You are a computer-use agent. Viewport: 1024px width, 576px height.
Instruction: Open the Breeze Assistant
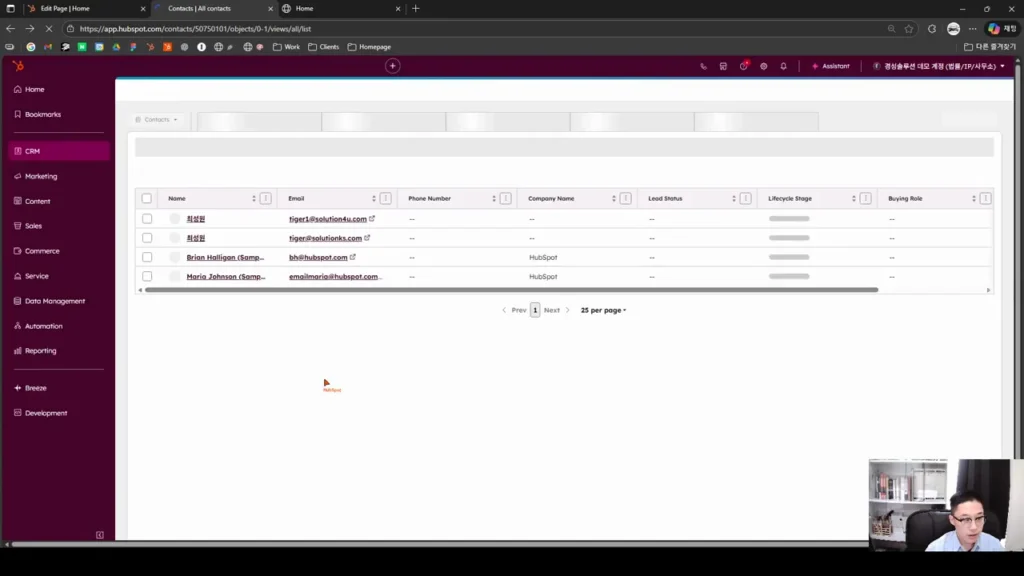pyautogui.click(x=831, y=66)
